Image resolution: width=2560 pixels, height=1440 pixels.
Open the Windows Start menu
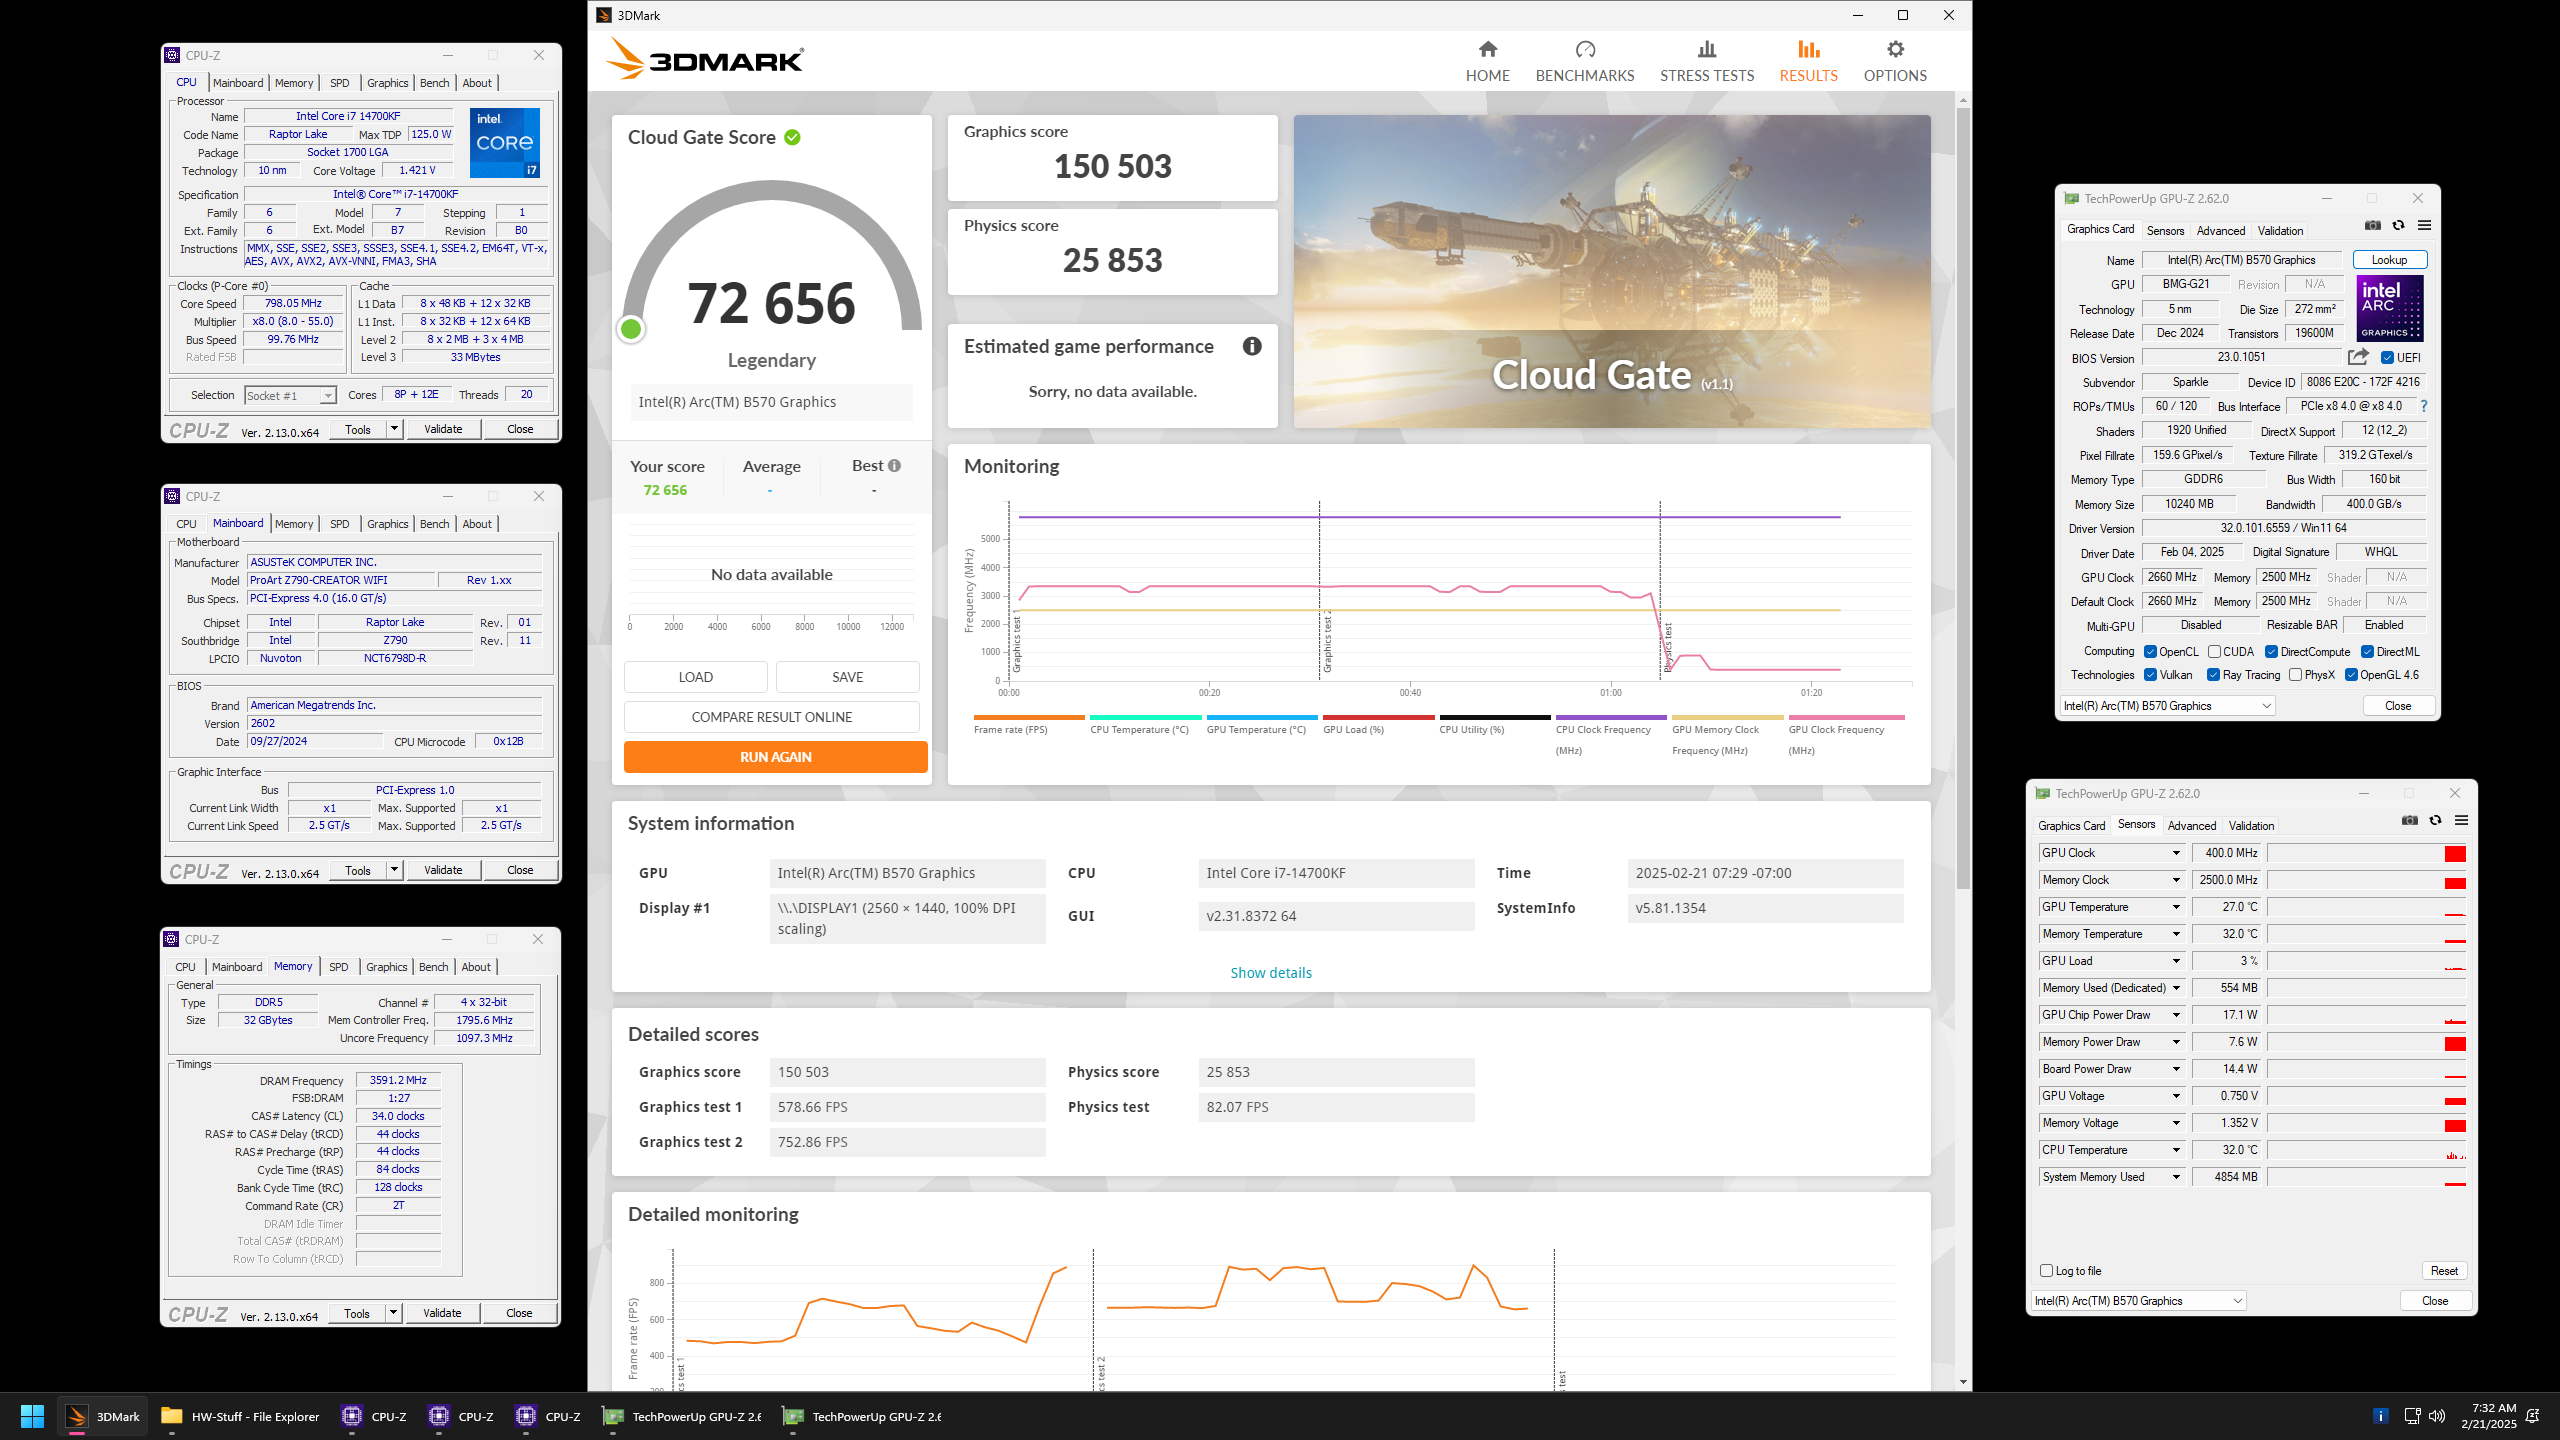[32, 1416]
